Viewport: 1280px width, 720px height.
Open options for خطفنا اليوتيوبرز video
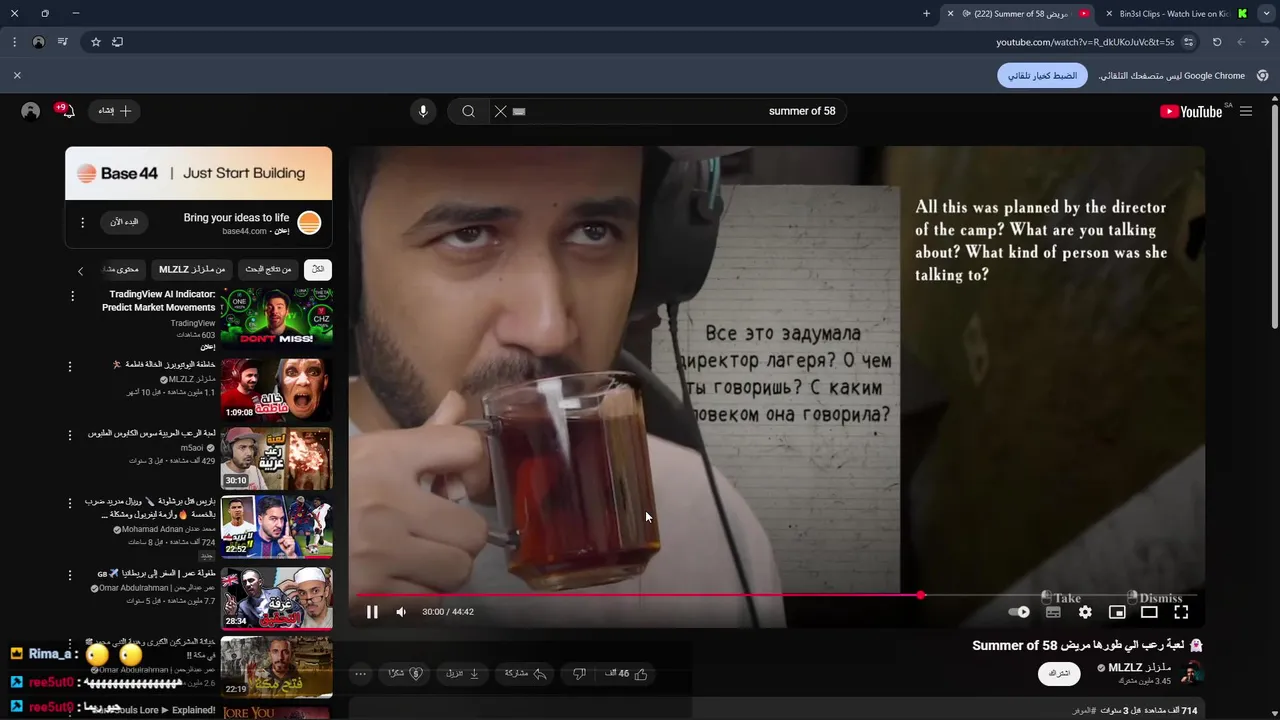point(70,367)
